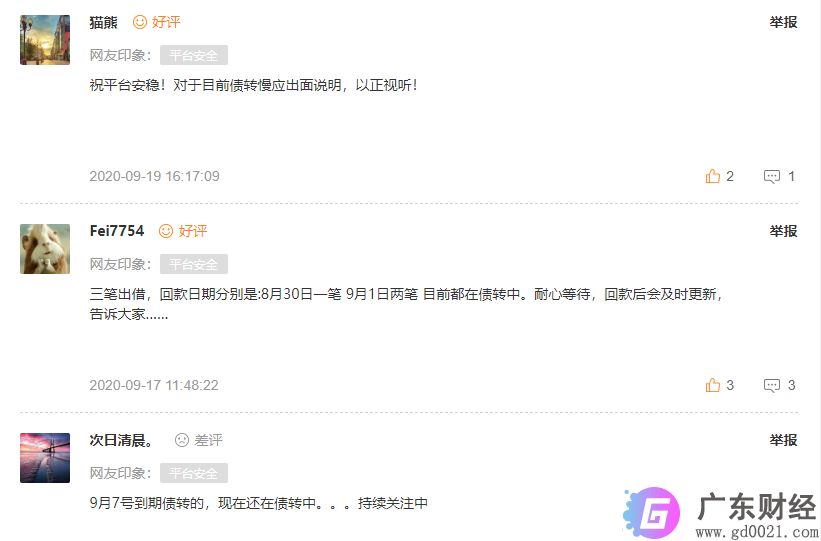The height and width of the screenshot is (541, 821).
Task: Visit the www.gd0021.com watermark link
Action: (x=757, y=532)
